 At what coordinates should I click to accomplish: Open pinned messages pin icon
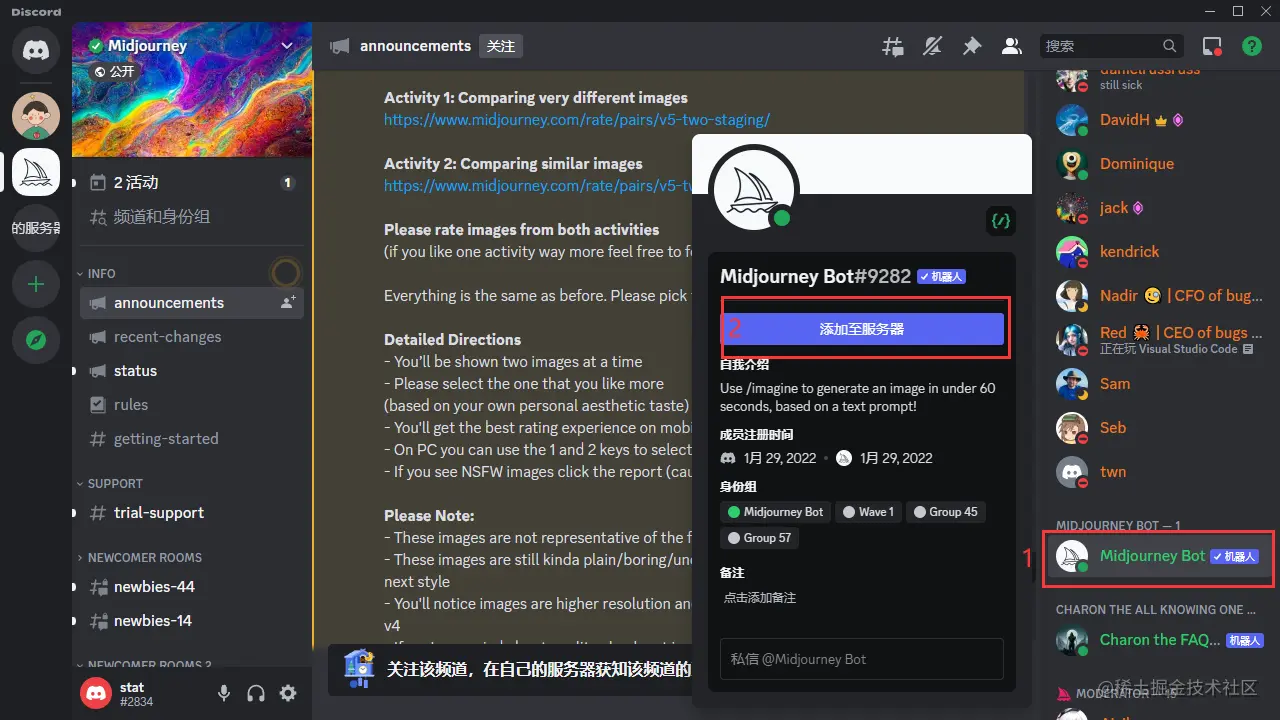(x=972, y=46)
